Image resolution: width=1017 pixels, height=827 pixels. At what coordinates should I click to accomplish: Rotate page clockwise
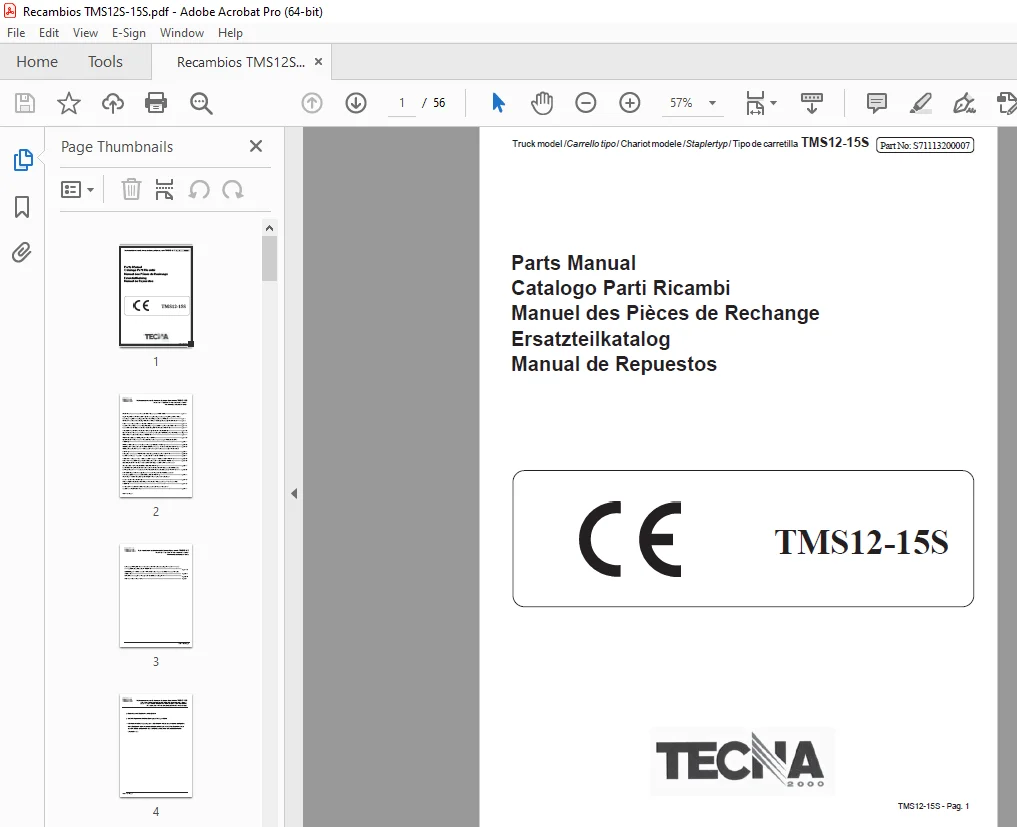pyautogui.click(x=232, y=189)
